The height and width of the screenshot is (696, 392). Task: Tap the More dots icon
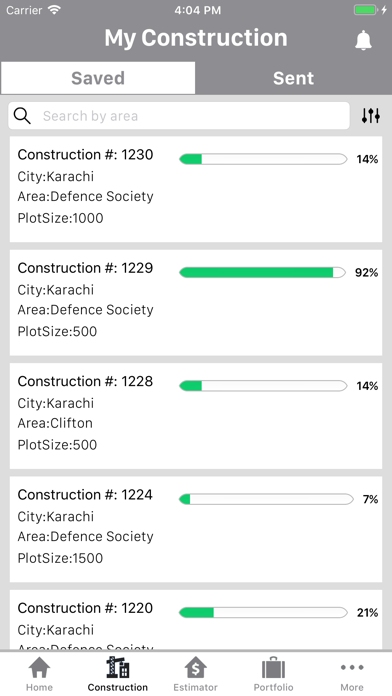352,667
